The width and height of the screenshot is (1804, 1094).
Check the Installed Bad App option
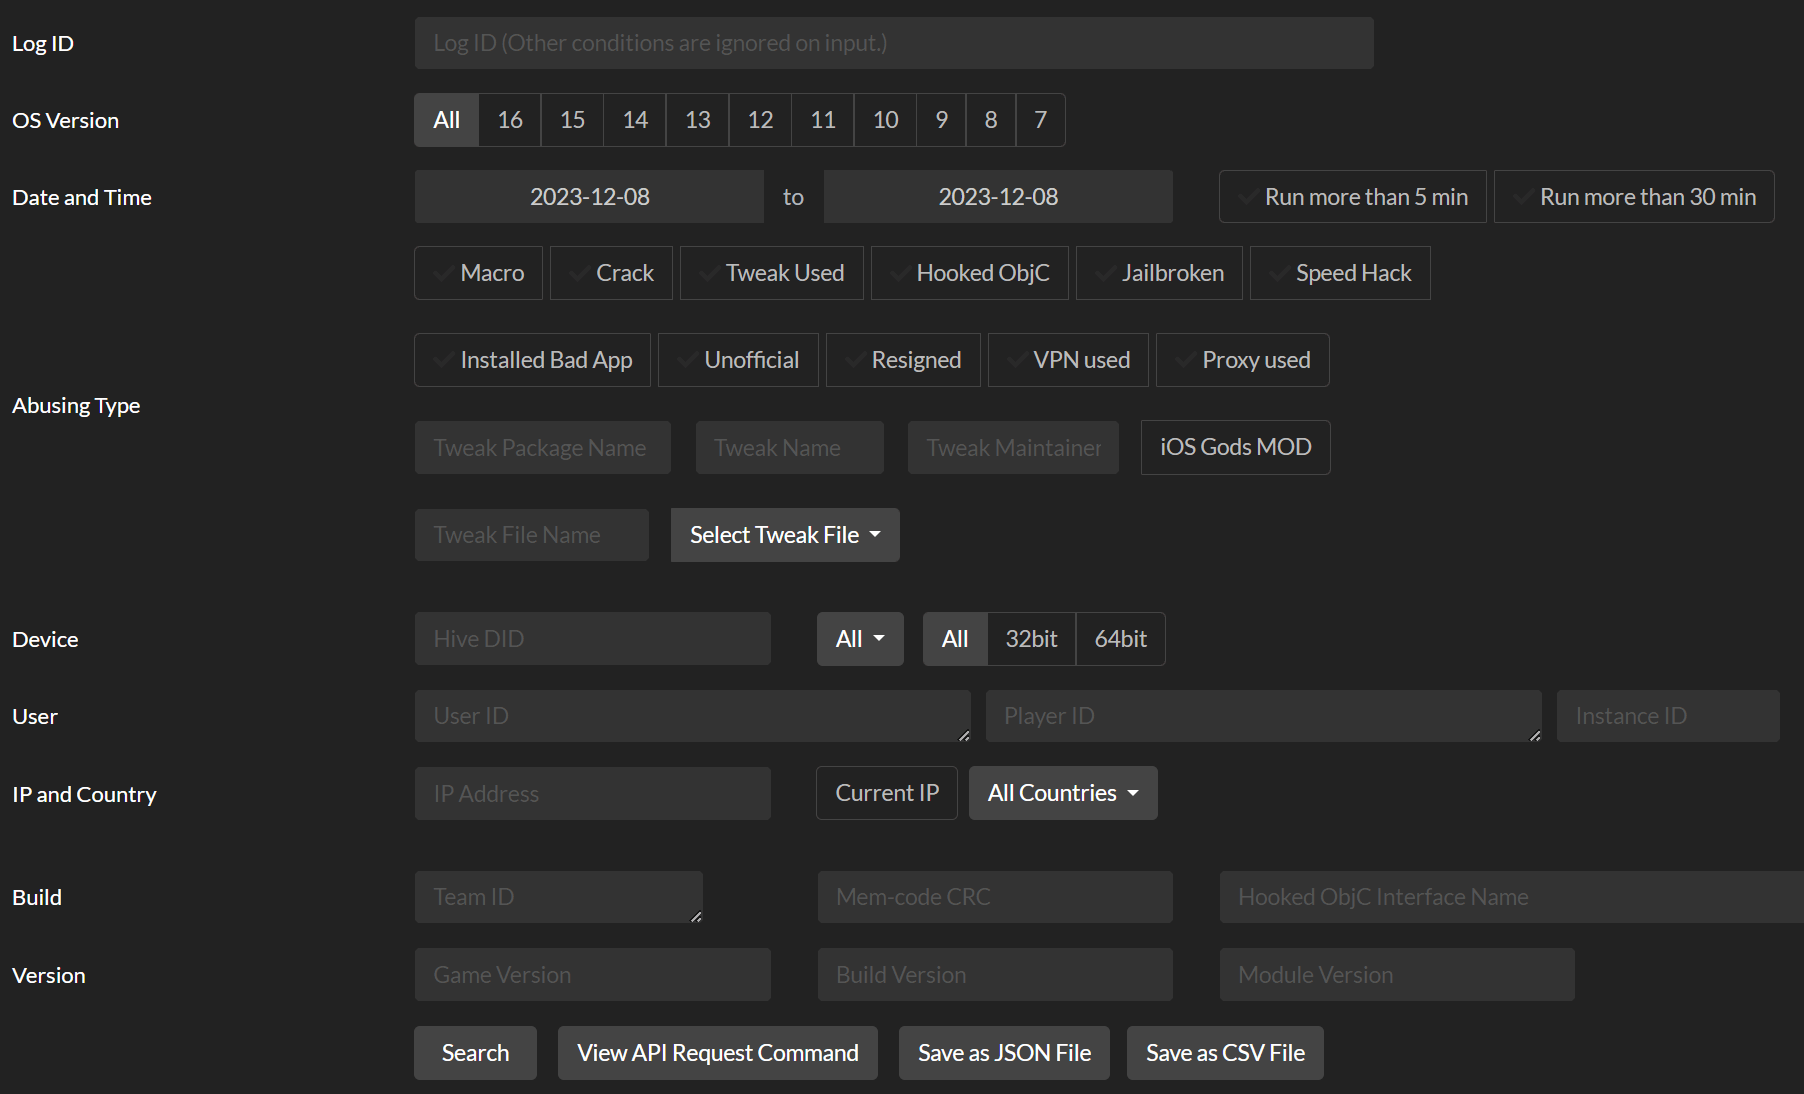[532, 360]
